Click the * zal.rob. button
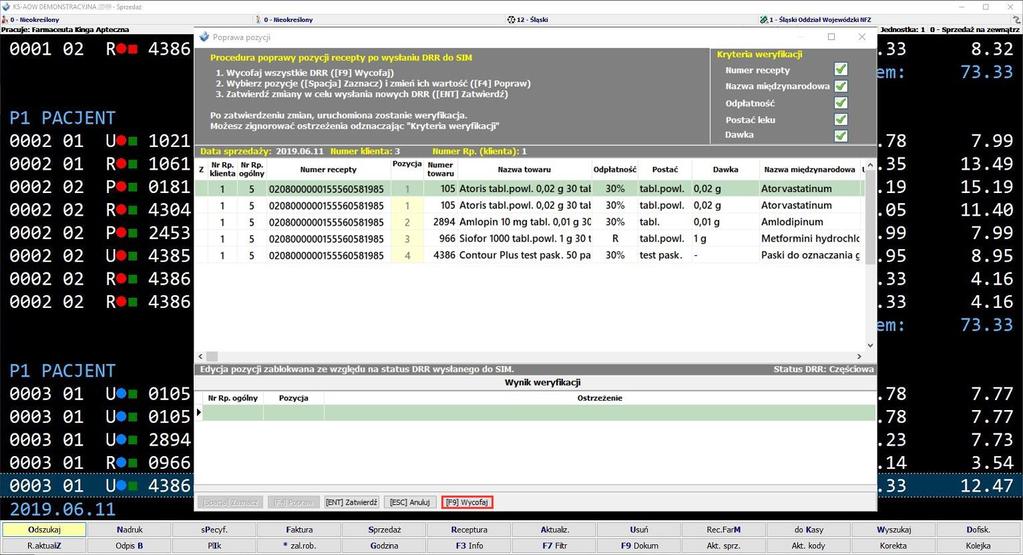The width and height of the screenshot is (1023, 555). pos(299,546)
